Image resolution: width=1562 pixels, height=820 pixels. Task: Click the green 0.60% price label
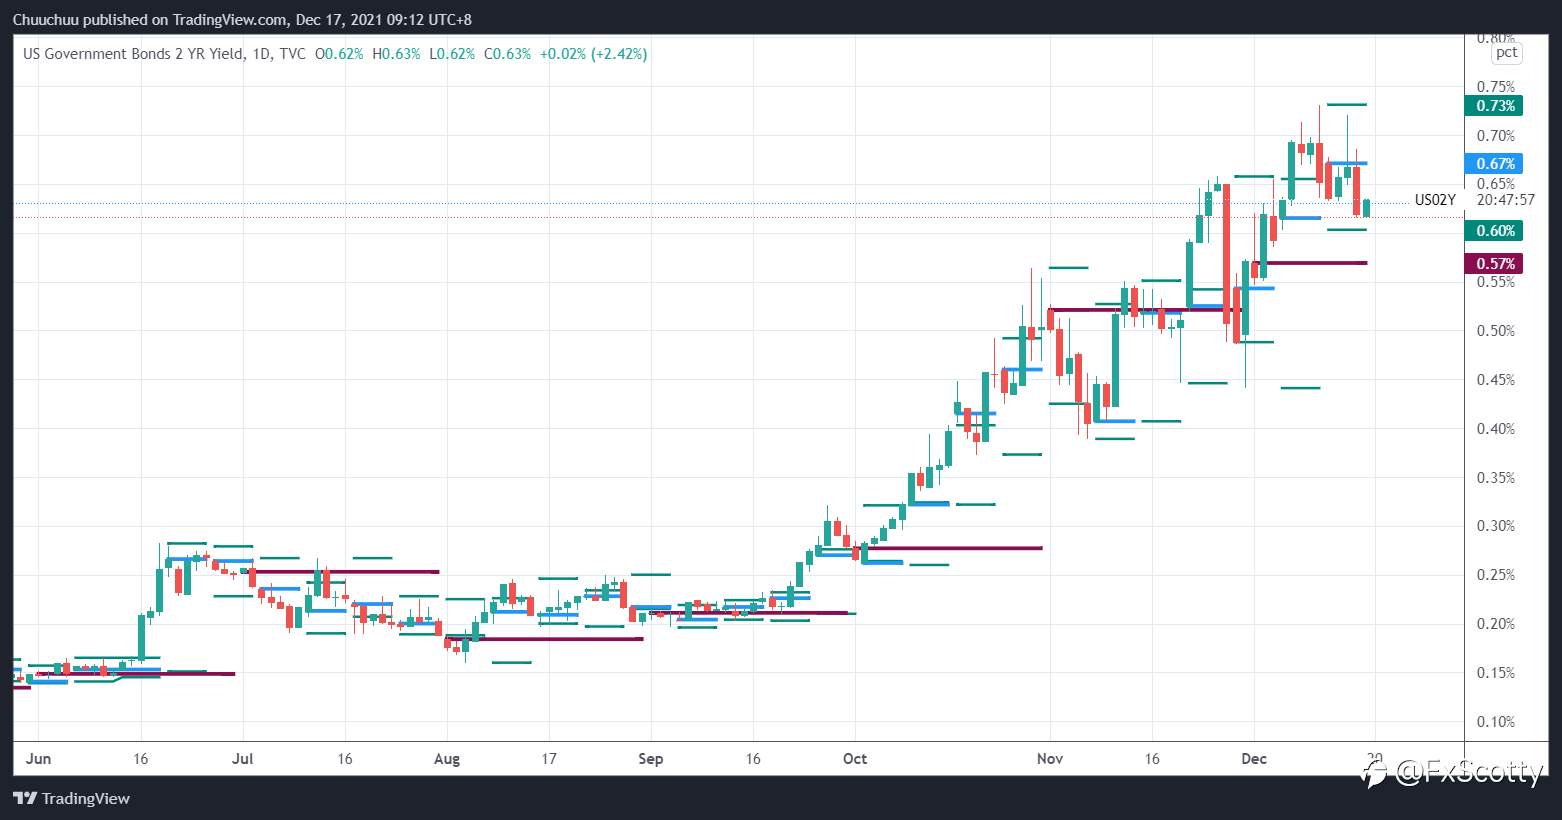1494,231
